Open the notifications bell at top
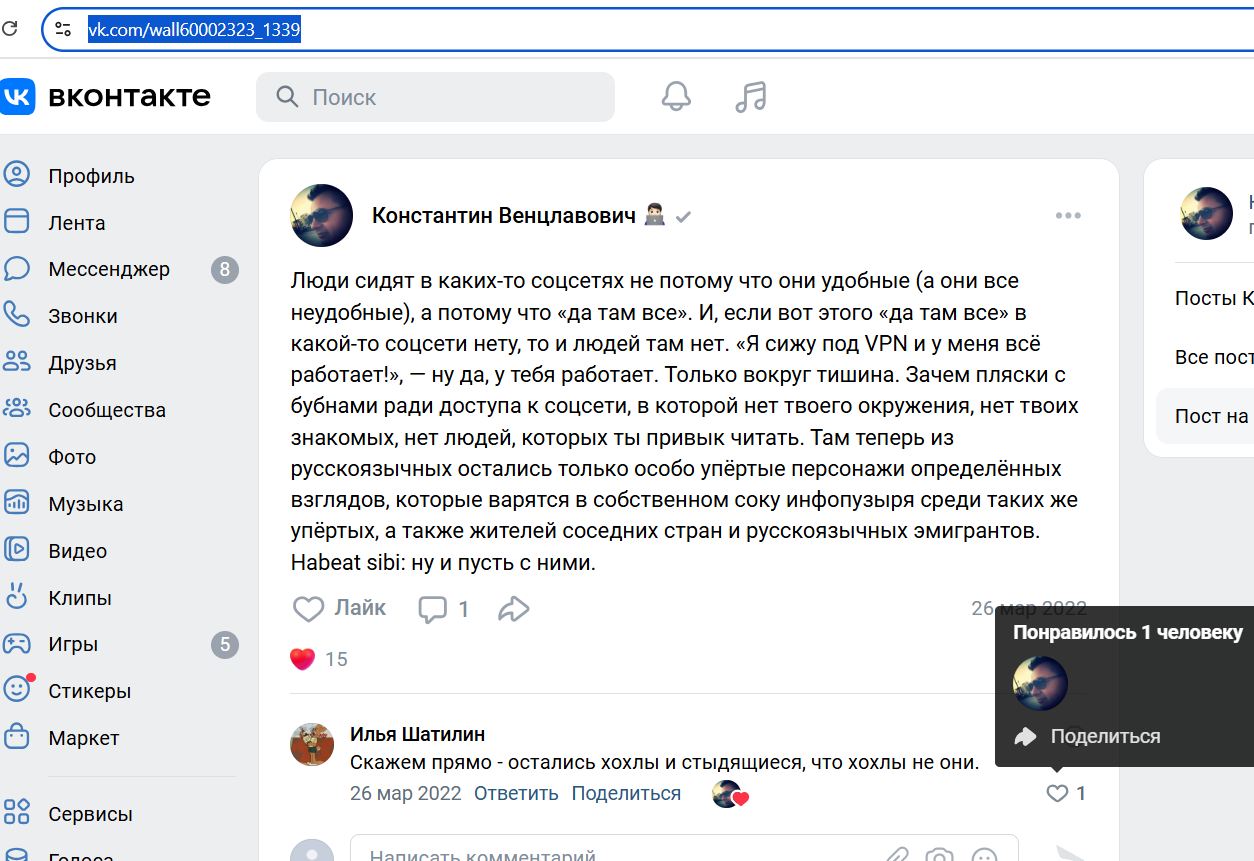Image resolution: width=1254 pixels, height=861 pixels. click(x=676, y=96)
